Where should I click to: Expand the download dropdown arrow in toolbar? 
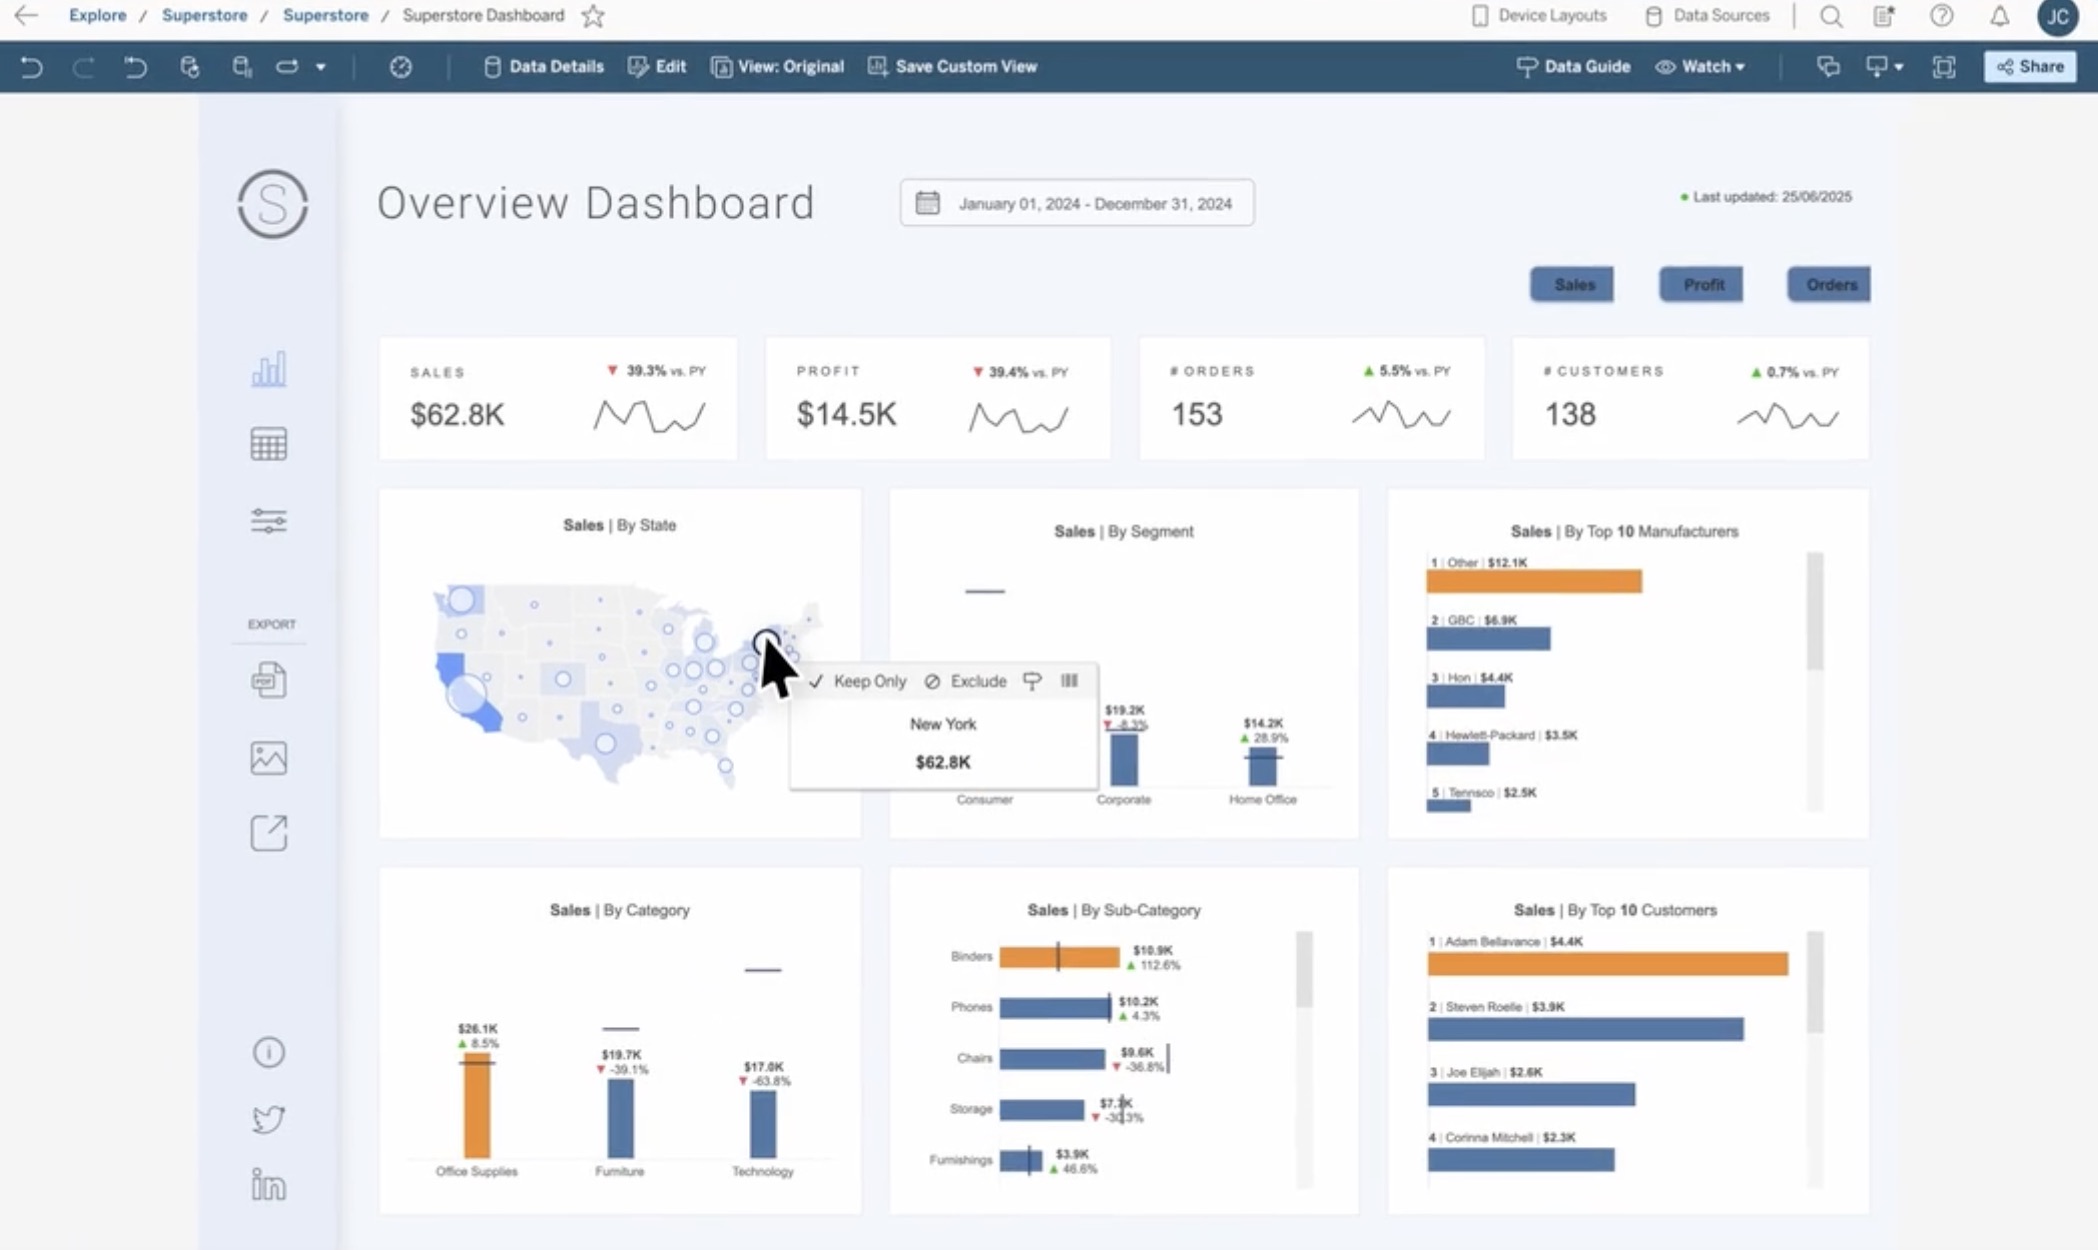point(1898,67)
